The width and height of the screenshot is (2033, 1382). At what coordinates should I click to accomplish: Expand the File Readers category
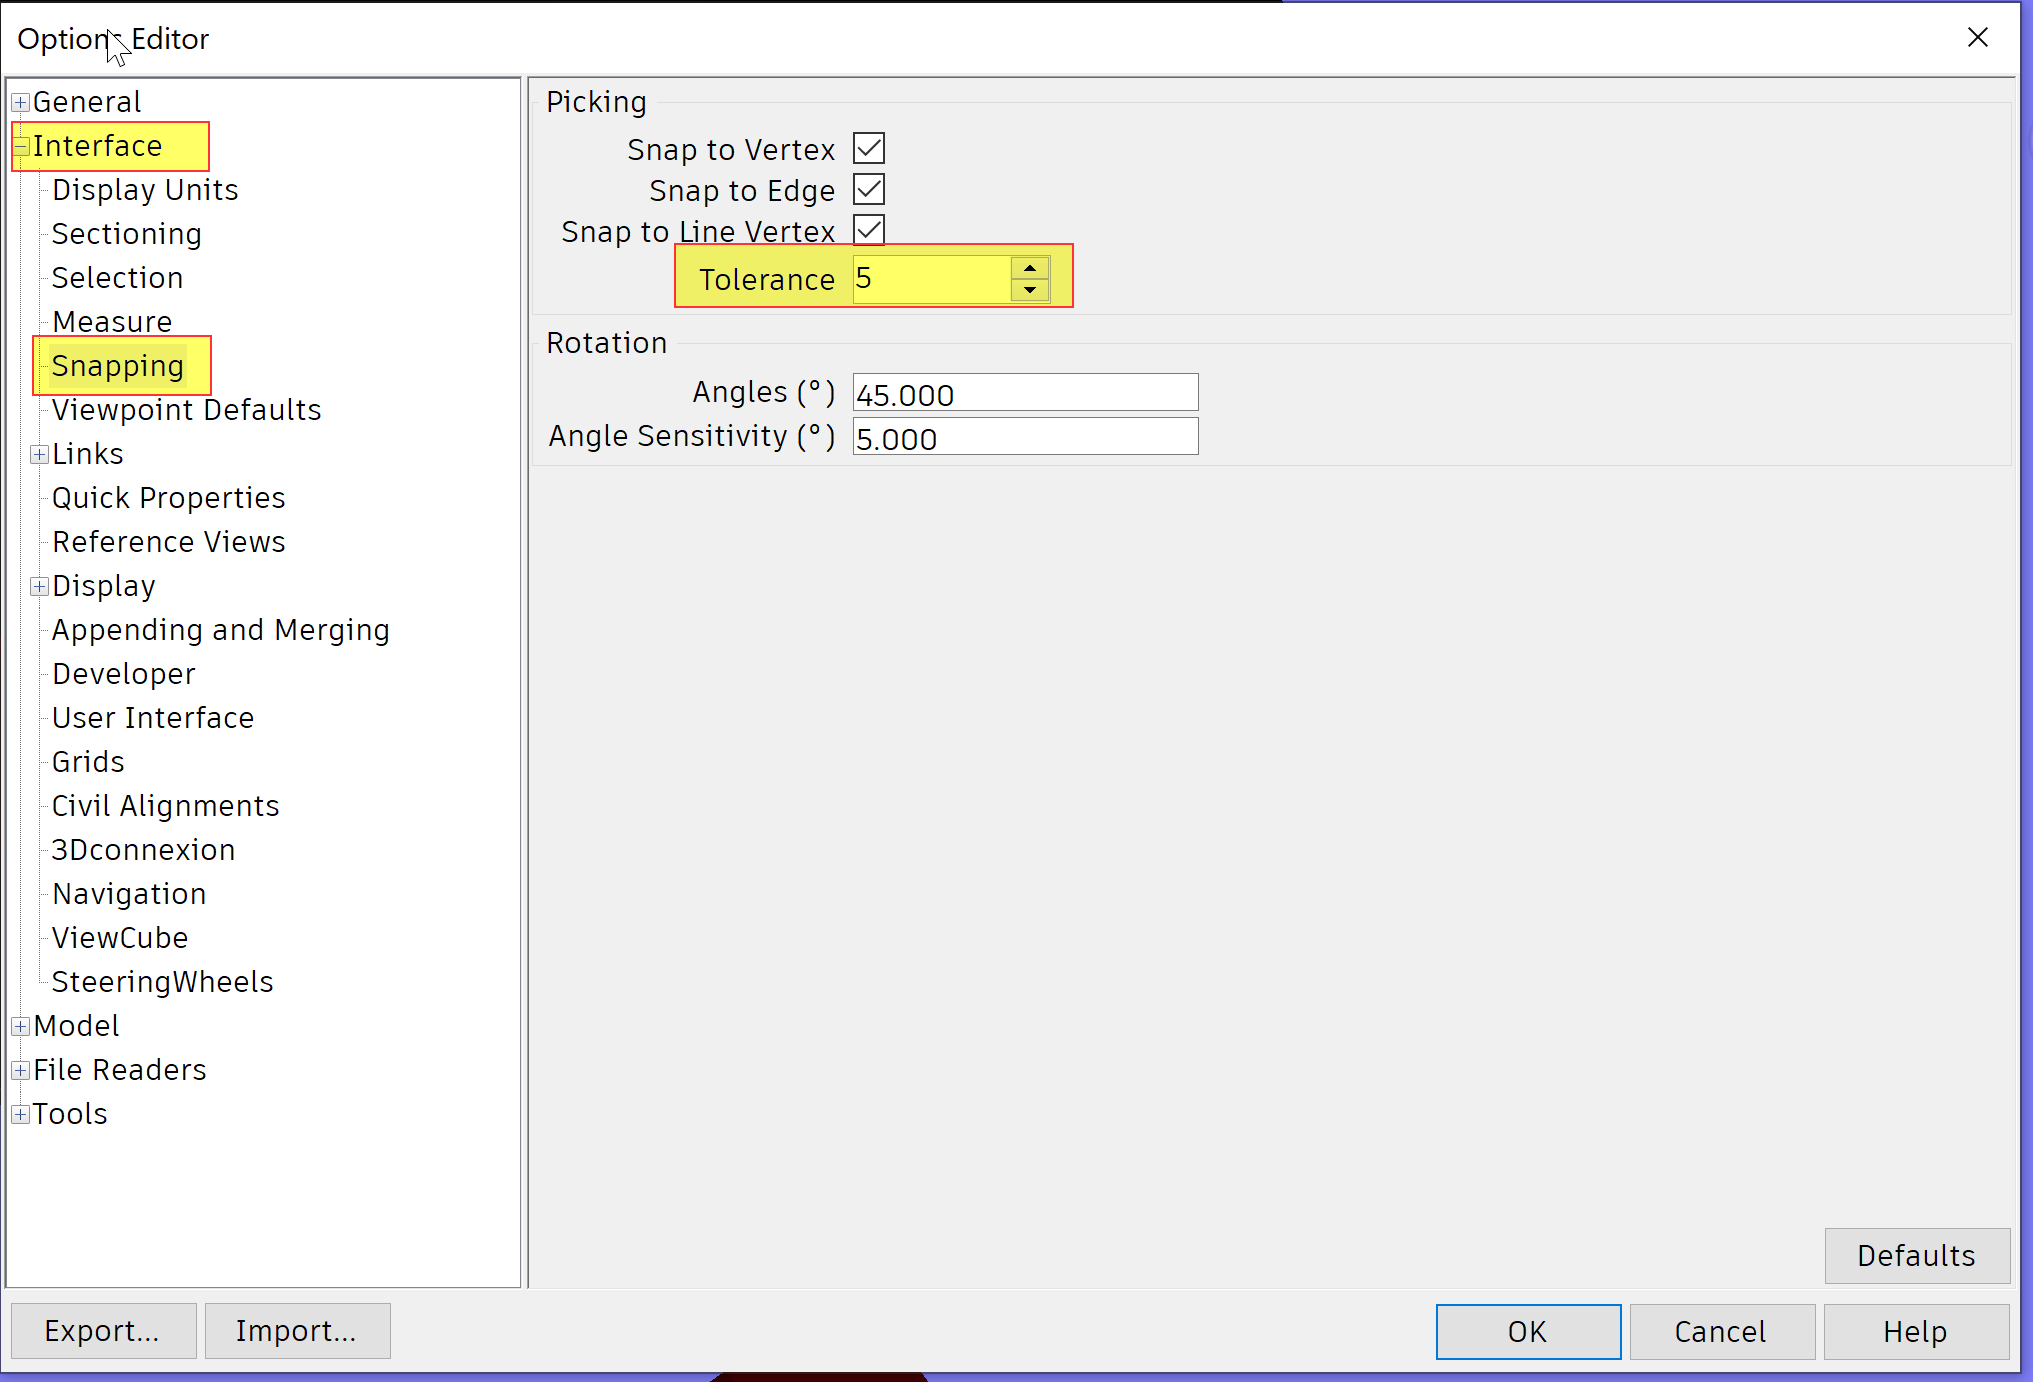click(18, 1069)
